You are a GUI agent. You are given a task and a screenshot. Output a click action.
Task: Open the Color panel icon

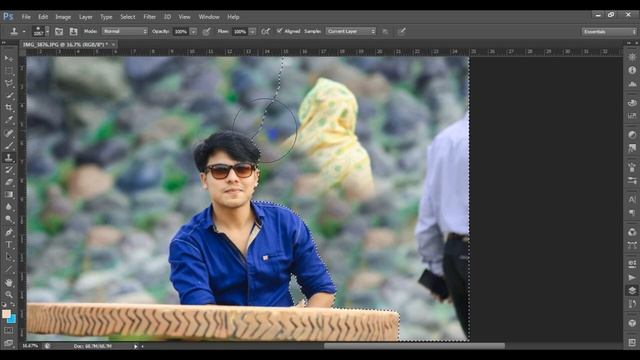(632, 103)
